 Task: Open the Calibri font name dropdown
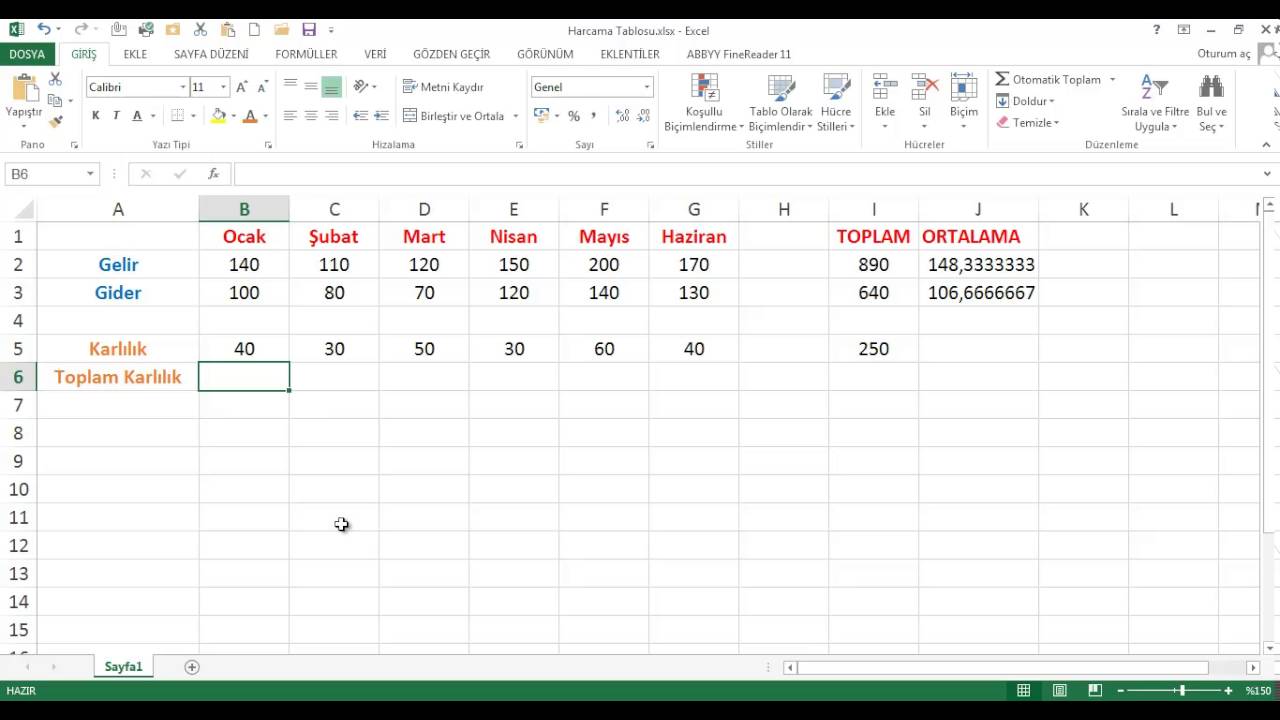[183, 87]
